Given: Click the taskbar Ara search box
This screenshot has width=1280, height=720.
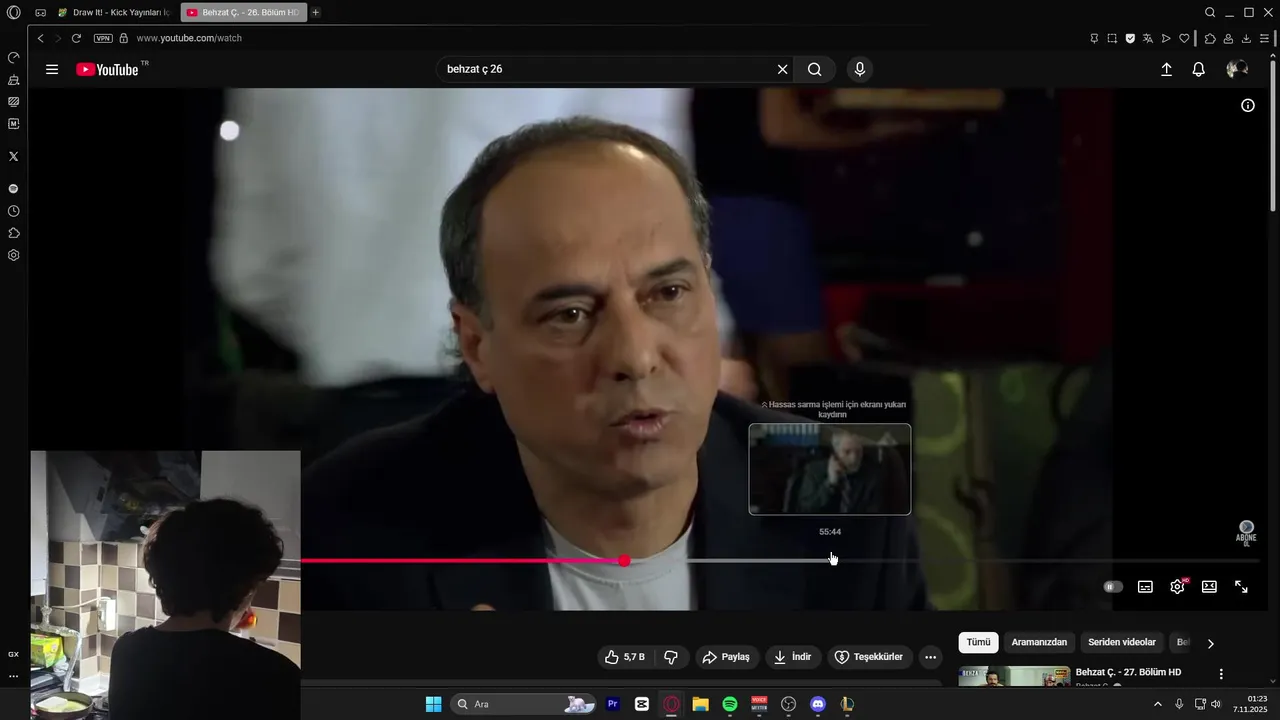Looking at the screenshot, I should [524, 704].
